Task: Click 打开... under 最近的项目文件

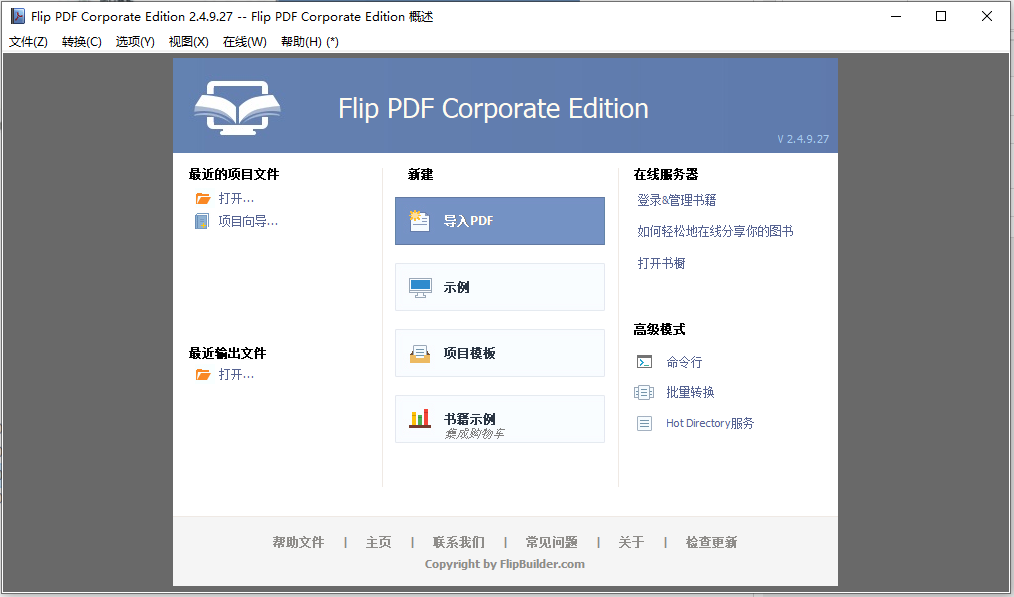Action: point(236,199)
